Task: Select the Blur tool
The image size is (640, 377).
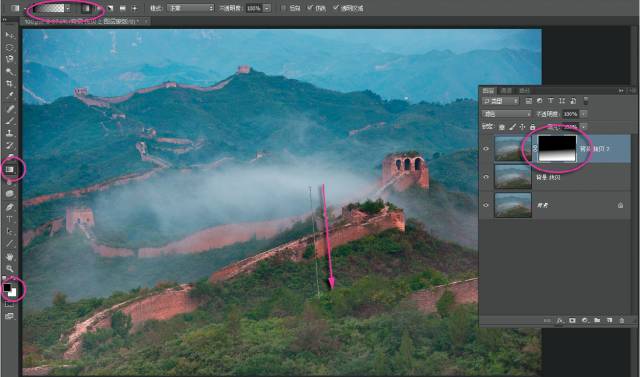Action: point(9,182)
